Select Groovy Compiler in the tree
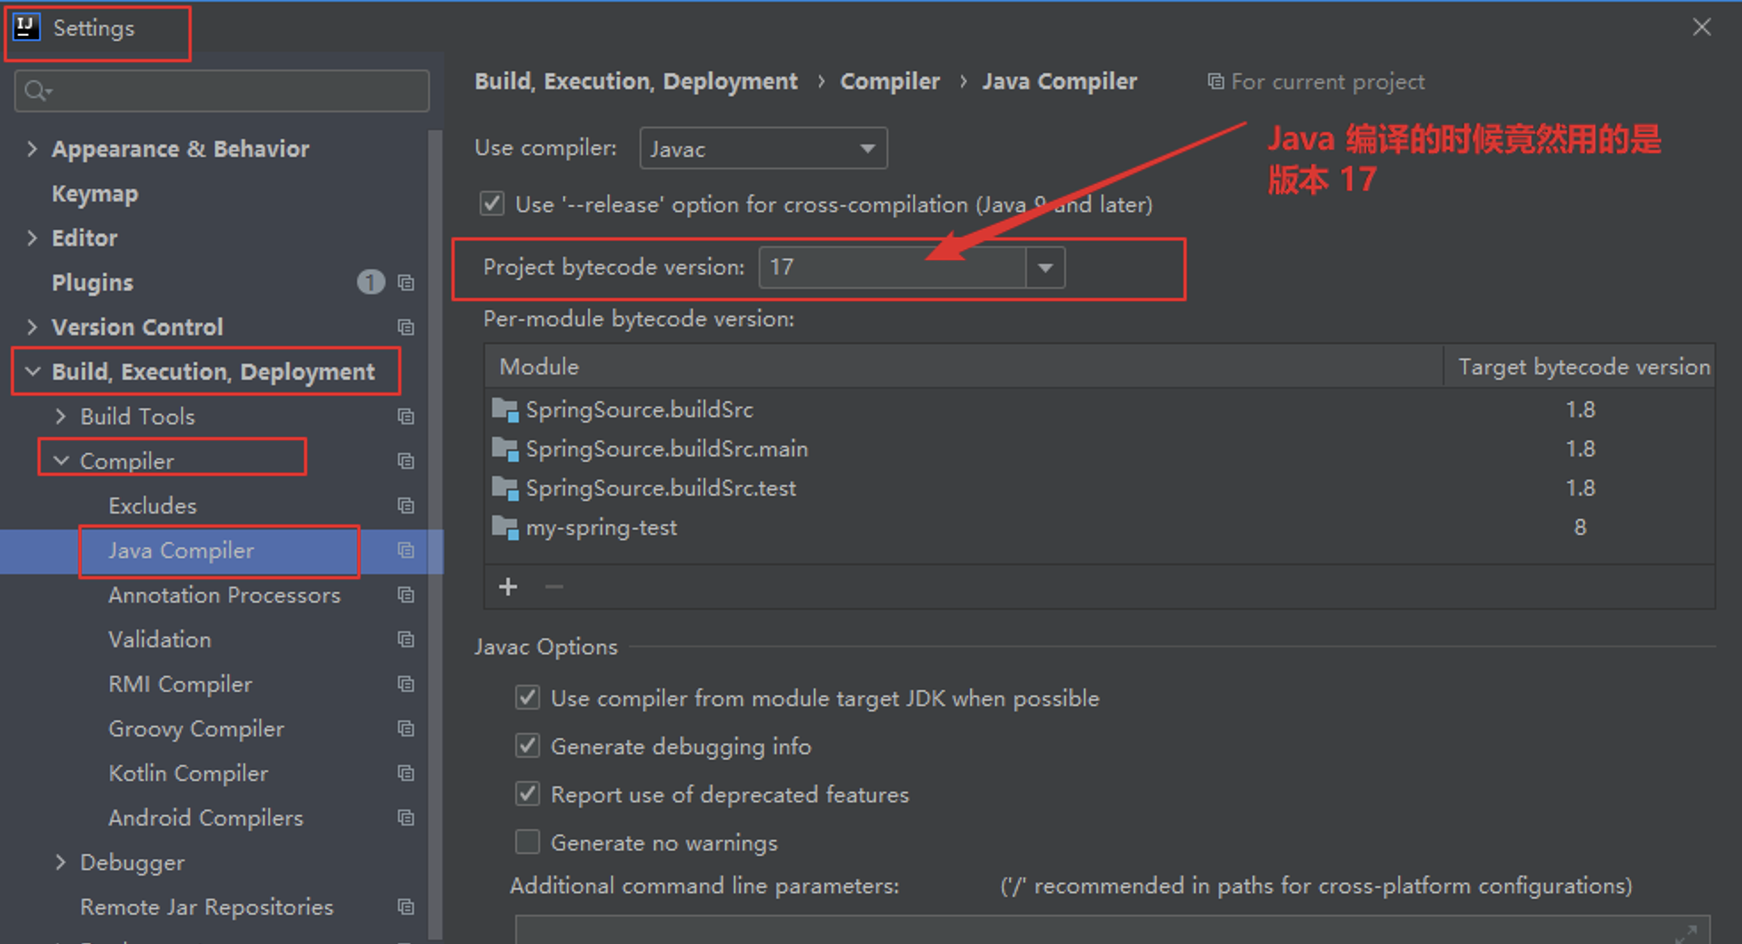The width and height of the screenshot is (1742, 944). tap(196, 729)
